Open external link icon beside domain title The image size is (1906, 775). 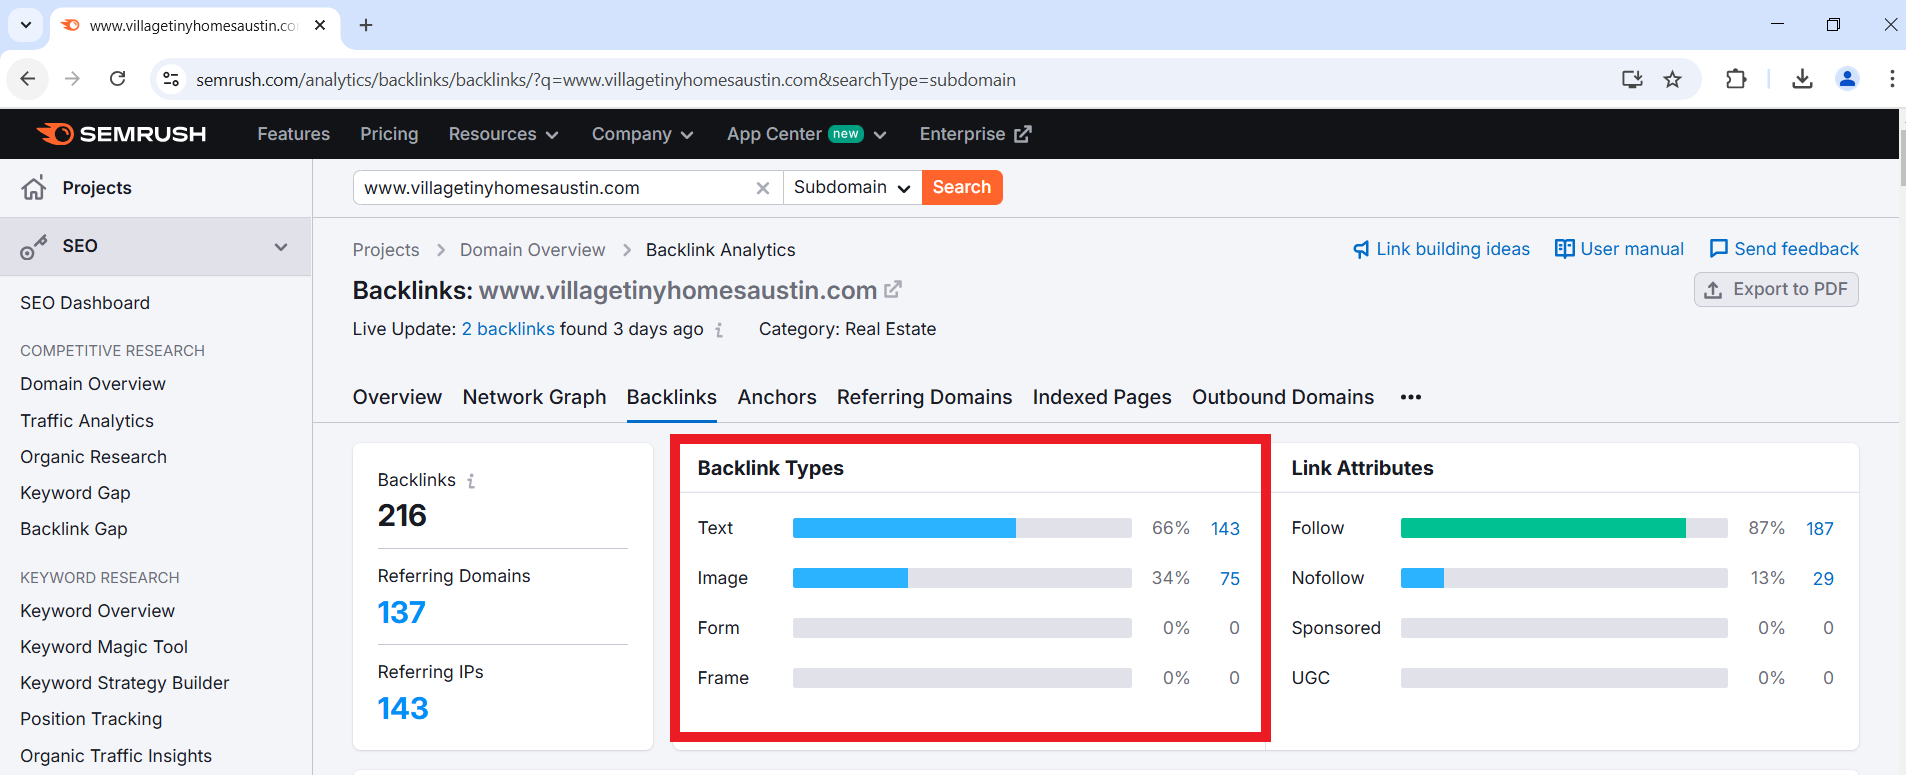(893, 290)
